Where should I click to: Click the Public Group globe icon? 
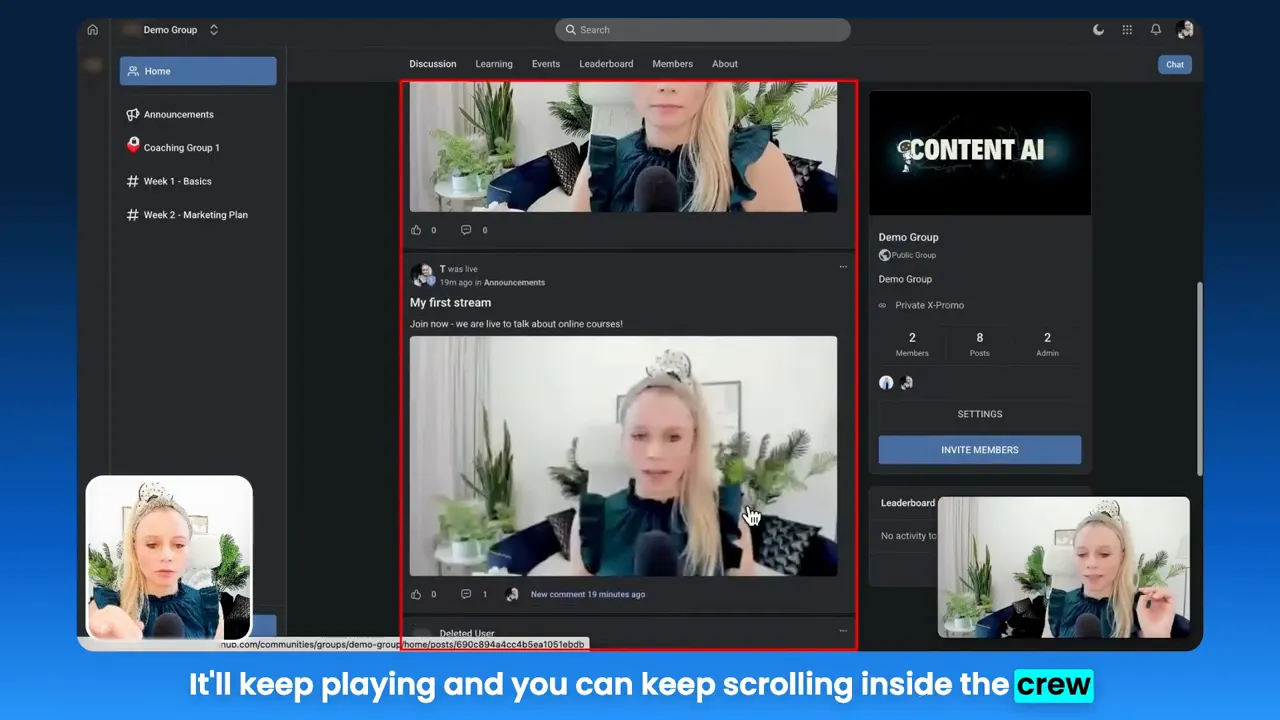click(x=884, y=256)
